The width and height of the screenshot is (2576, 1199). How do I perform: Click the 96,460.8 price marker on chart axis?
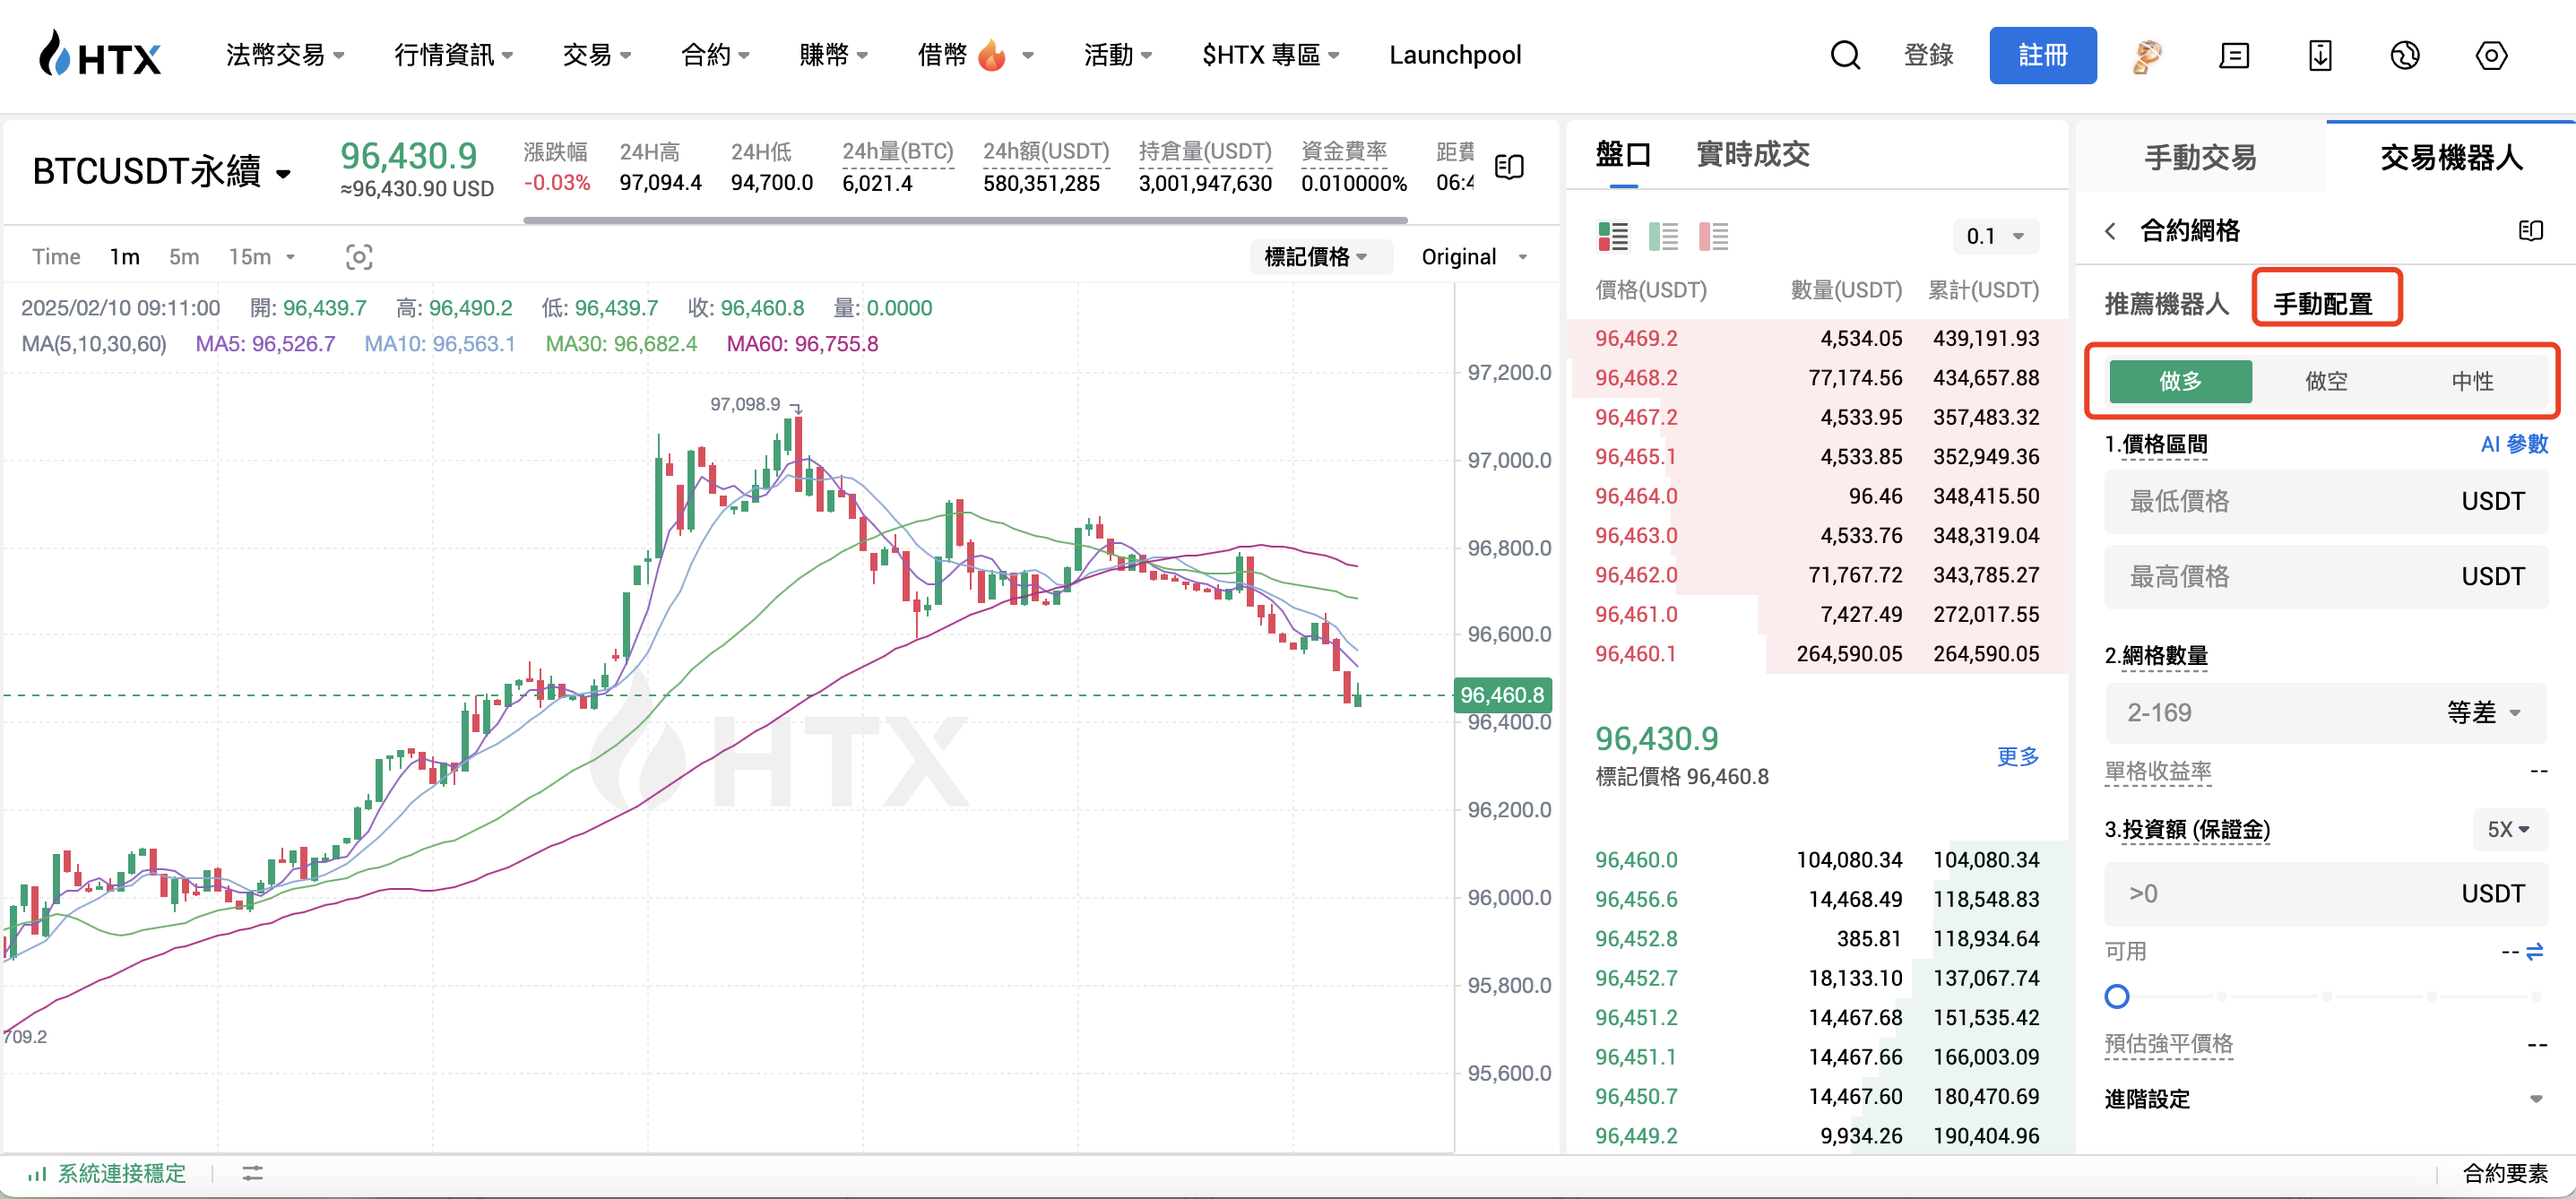pos(1502,695)
